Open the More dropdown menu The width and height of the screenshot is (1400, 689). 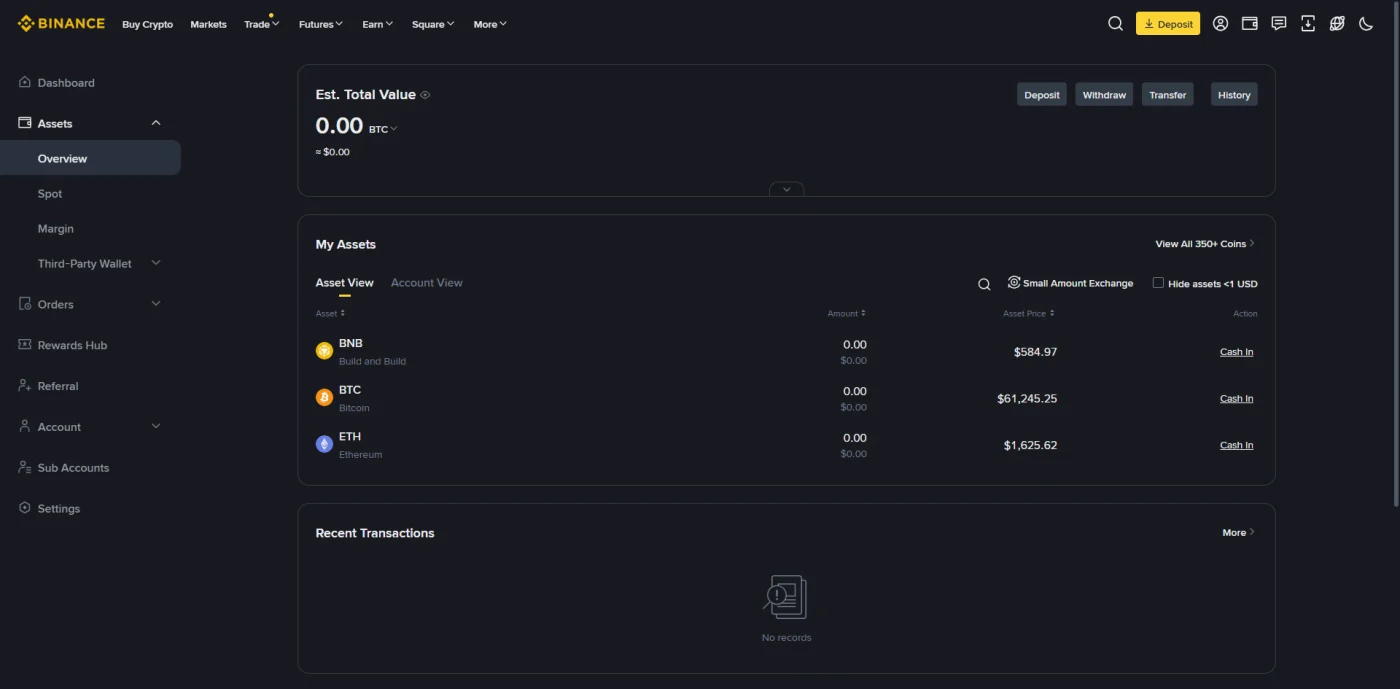490,24
